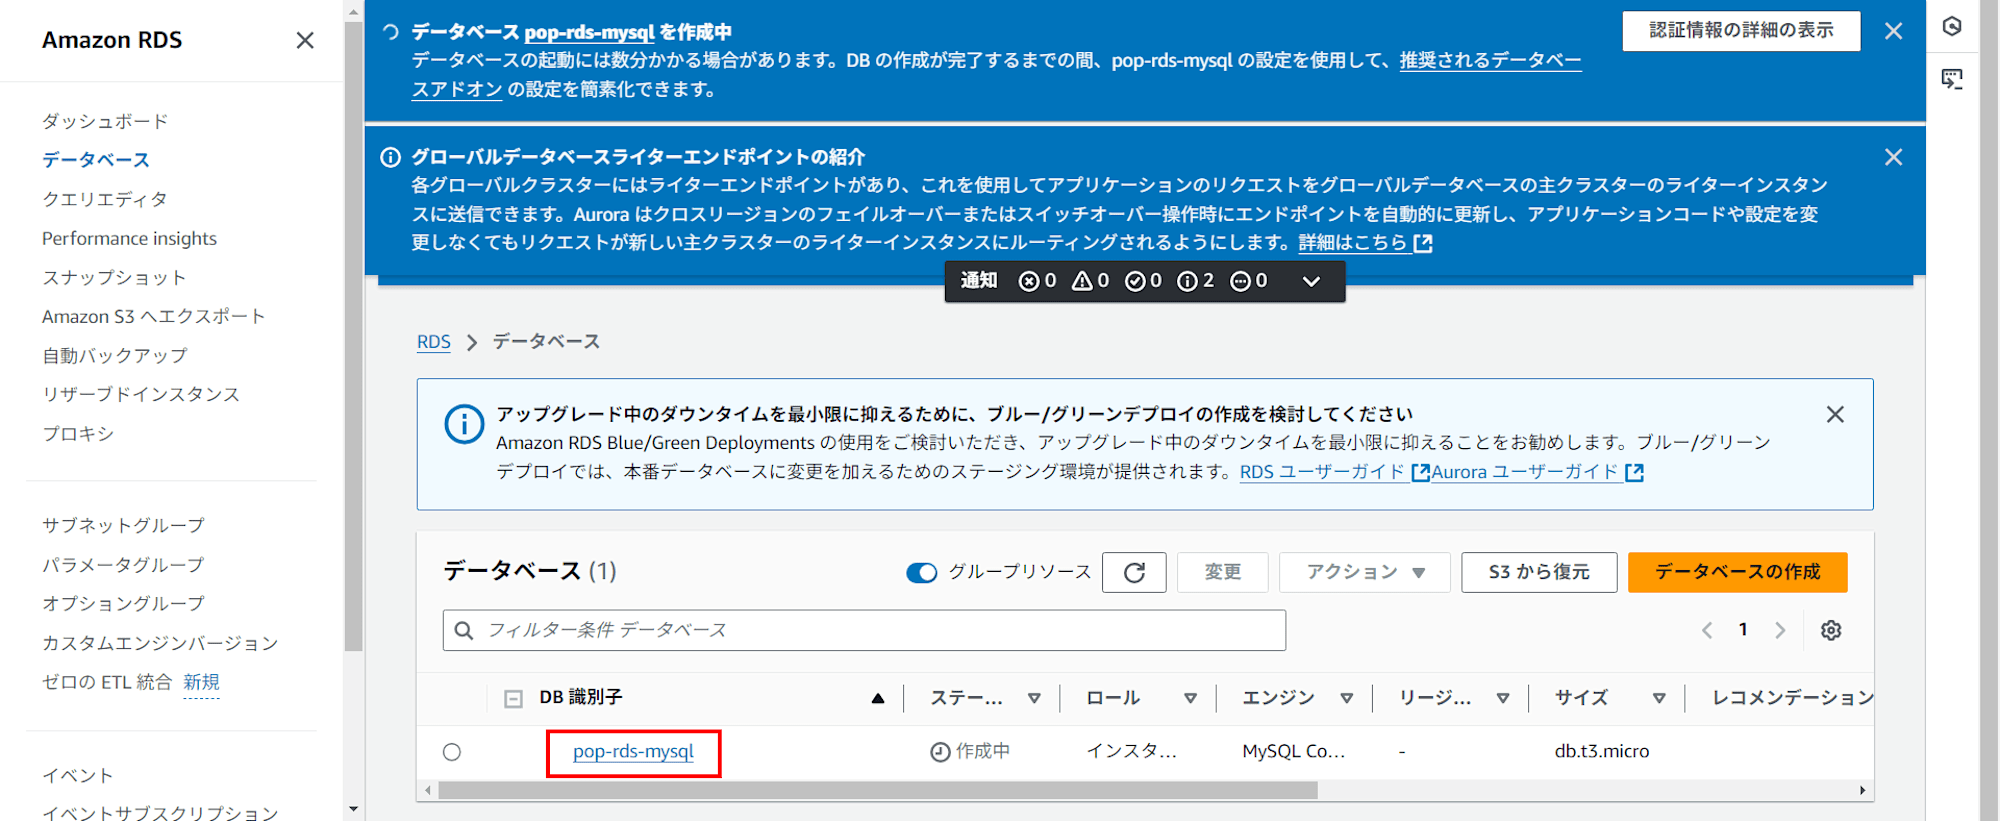Open the アクション dropdown

coord(1365,572)
